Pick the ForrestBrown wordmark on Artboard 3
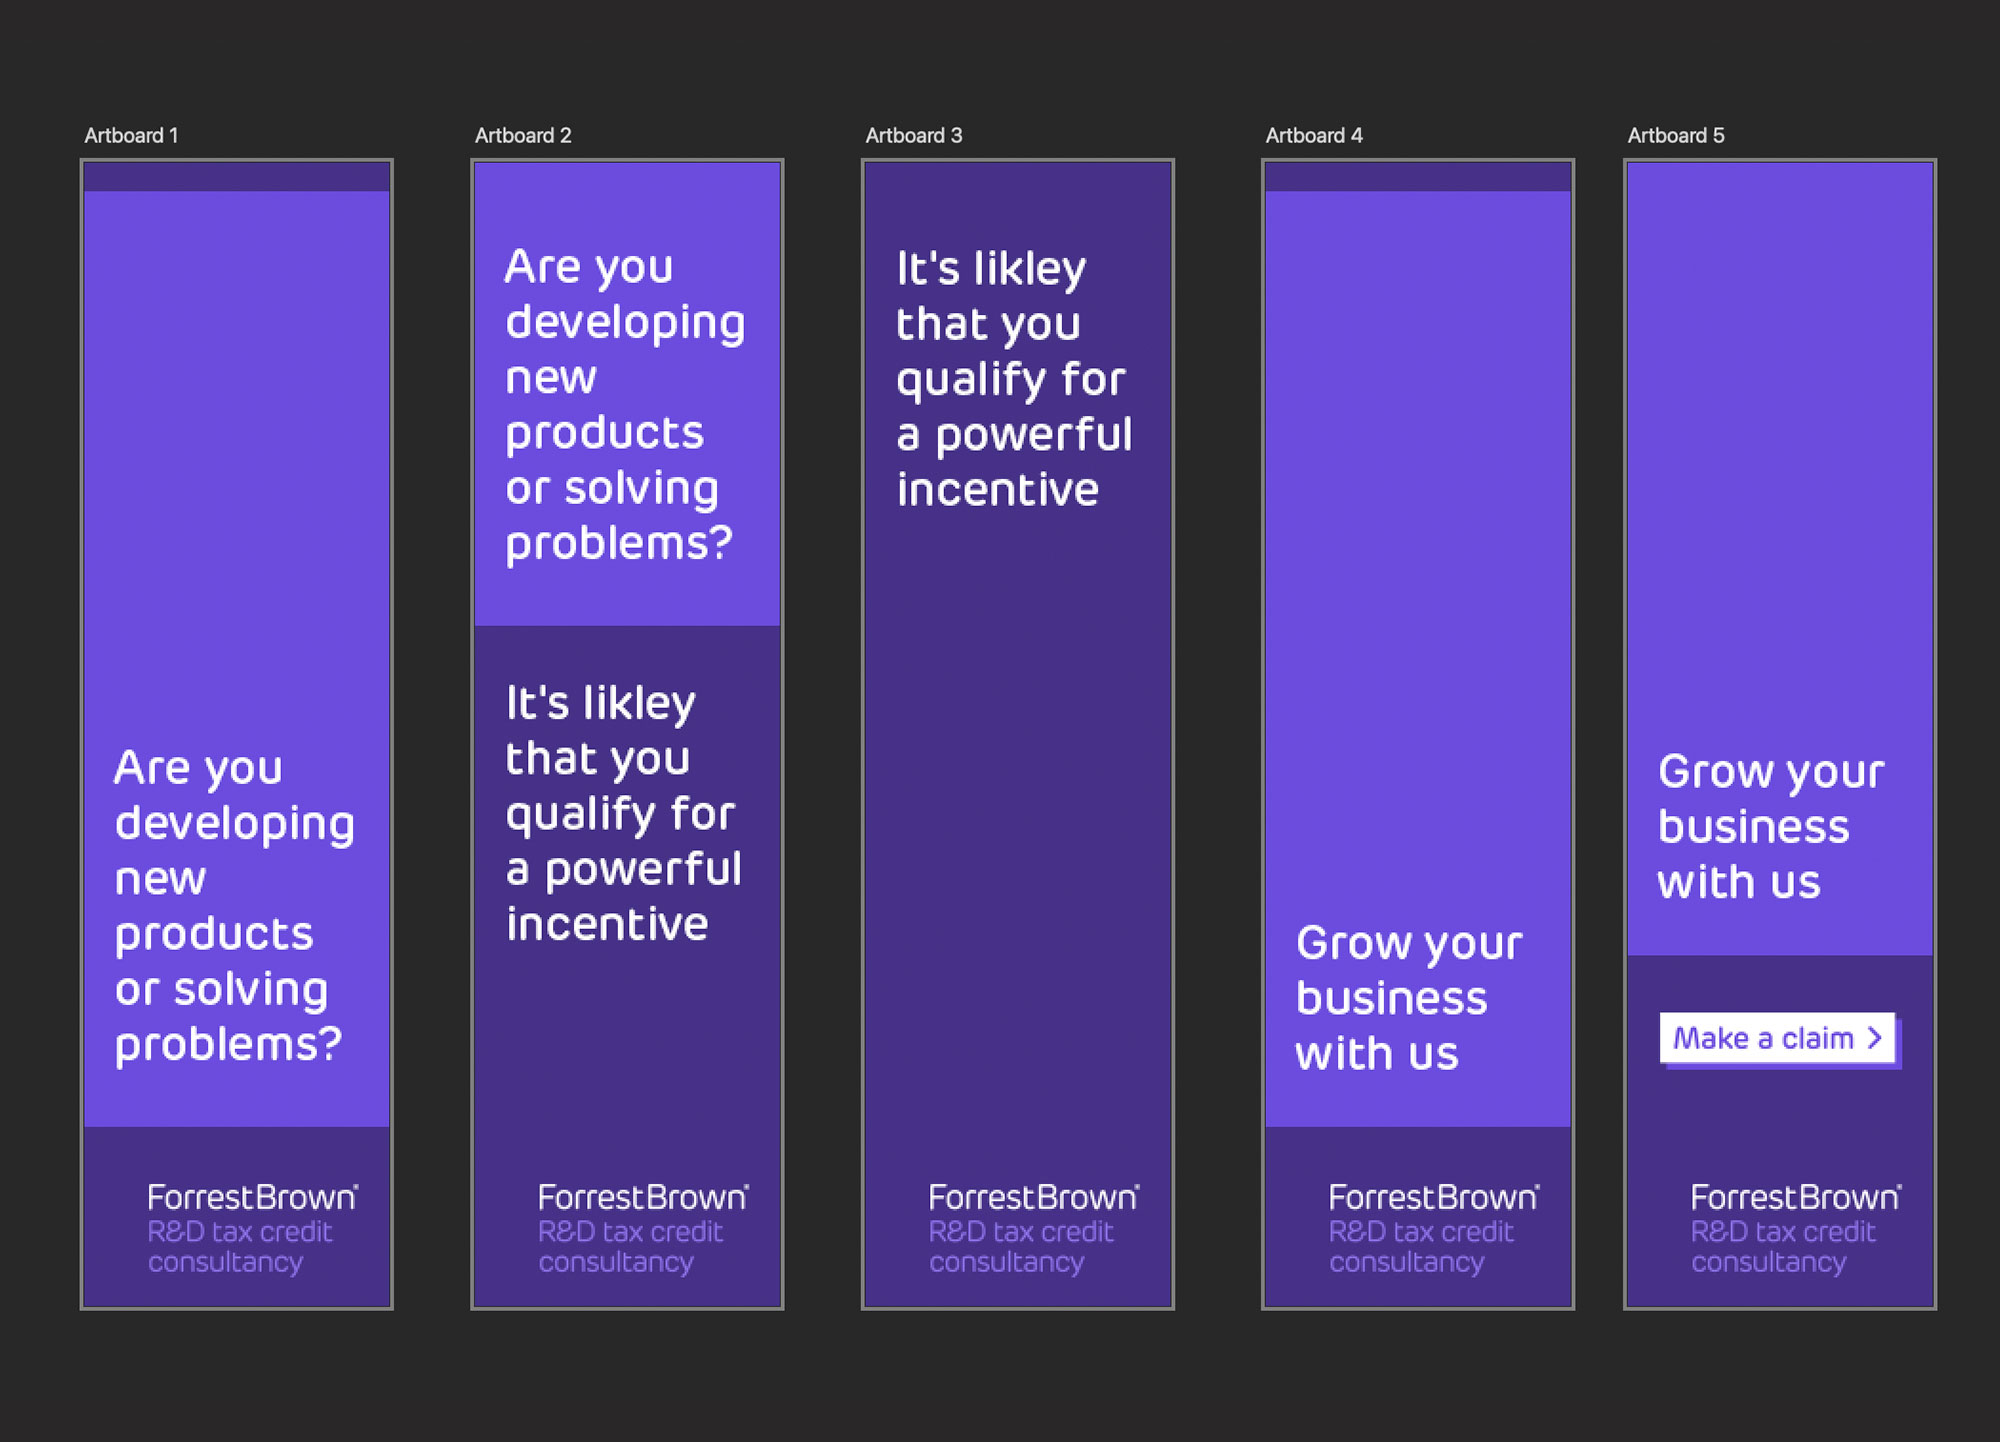 [1033, 1197]
